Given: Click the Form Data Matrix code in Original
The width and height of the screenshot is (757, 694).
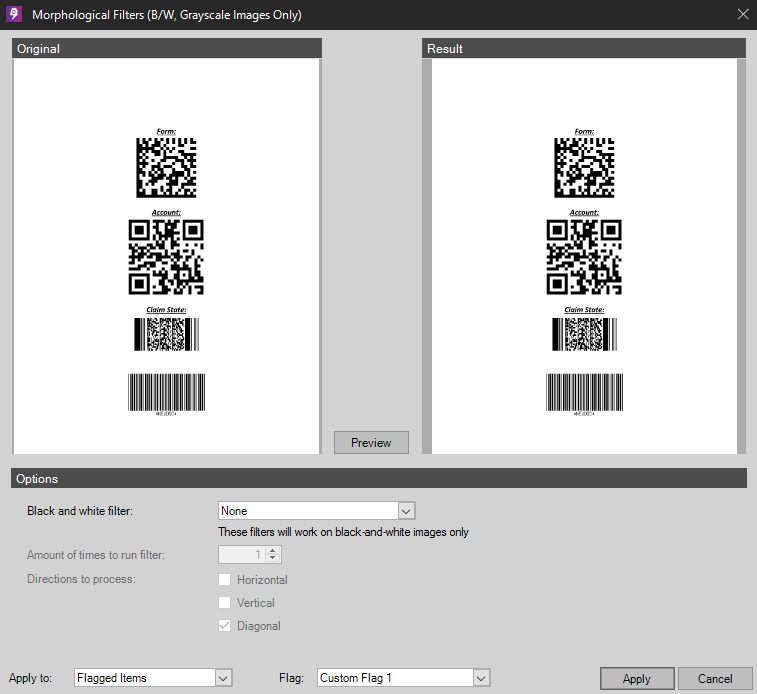Looking at the screenshot, I should [x=166, y=167].
